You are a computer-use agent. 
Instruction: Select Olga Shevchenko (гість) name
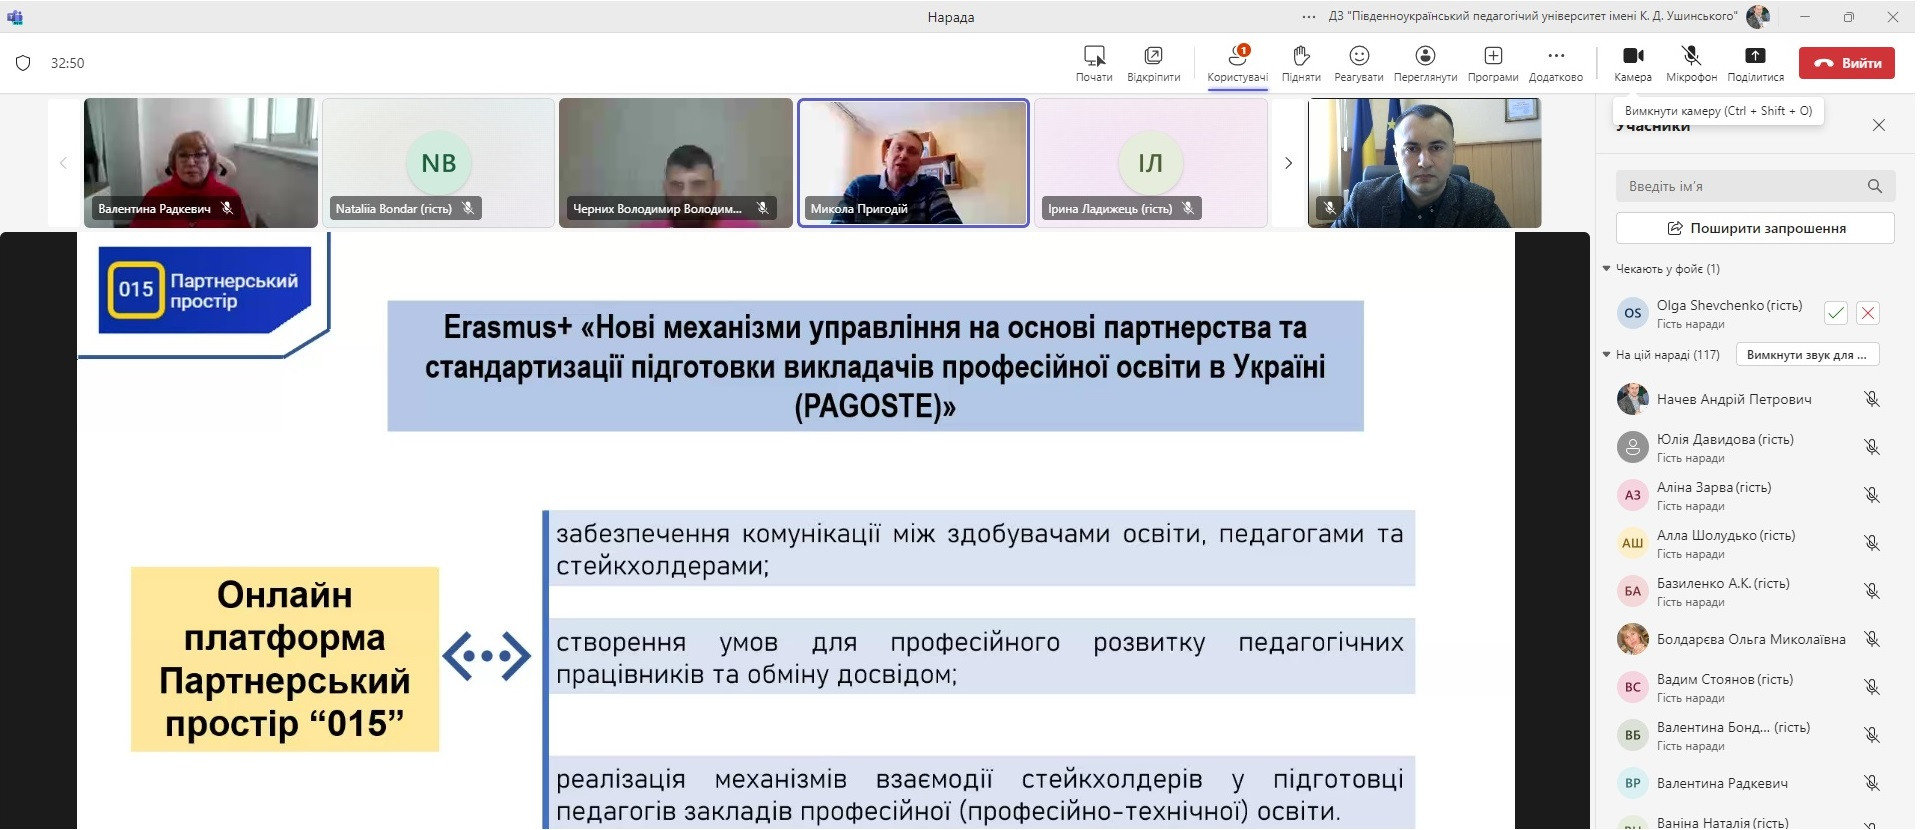tap(1729, 305)
